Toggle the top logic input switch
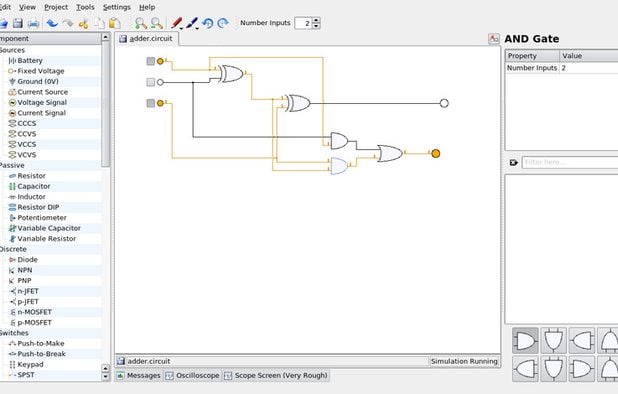Screen dimensions: 618x394 coord(151,61)
